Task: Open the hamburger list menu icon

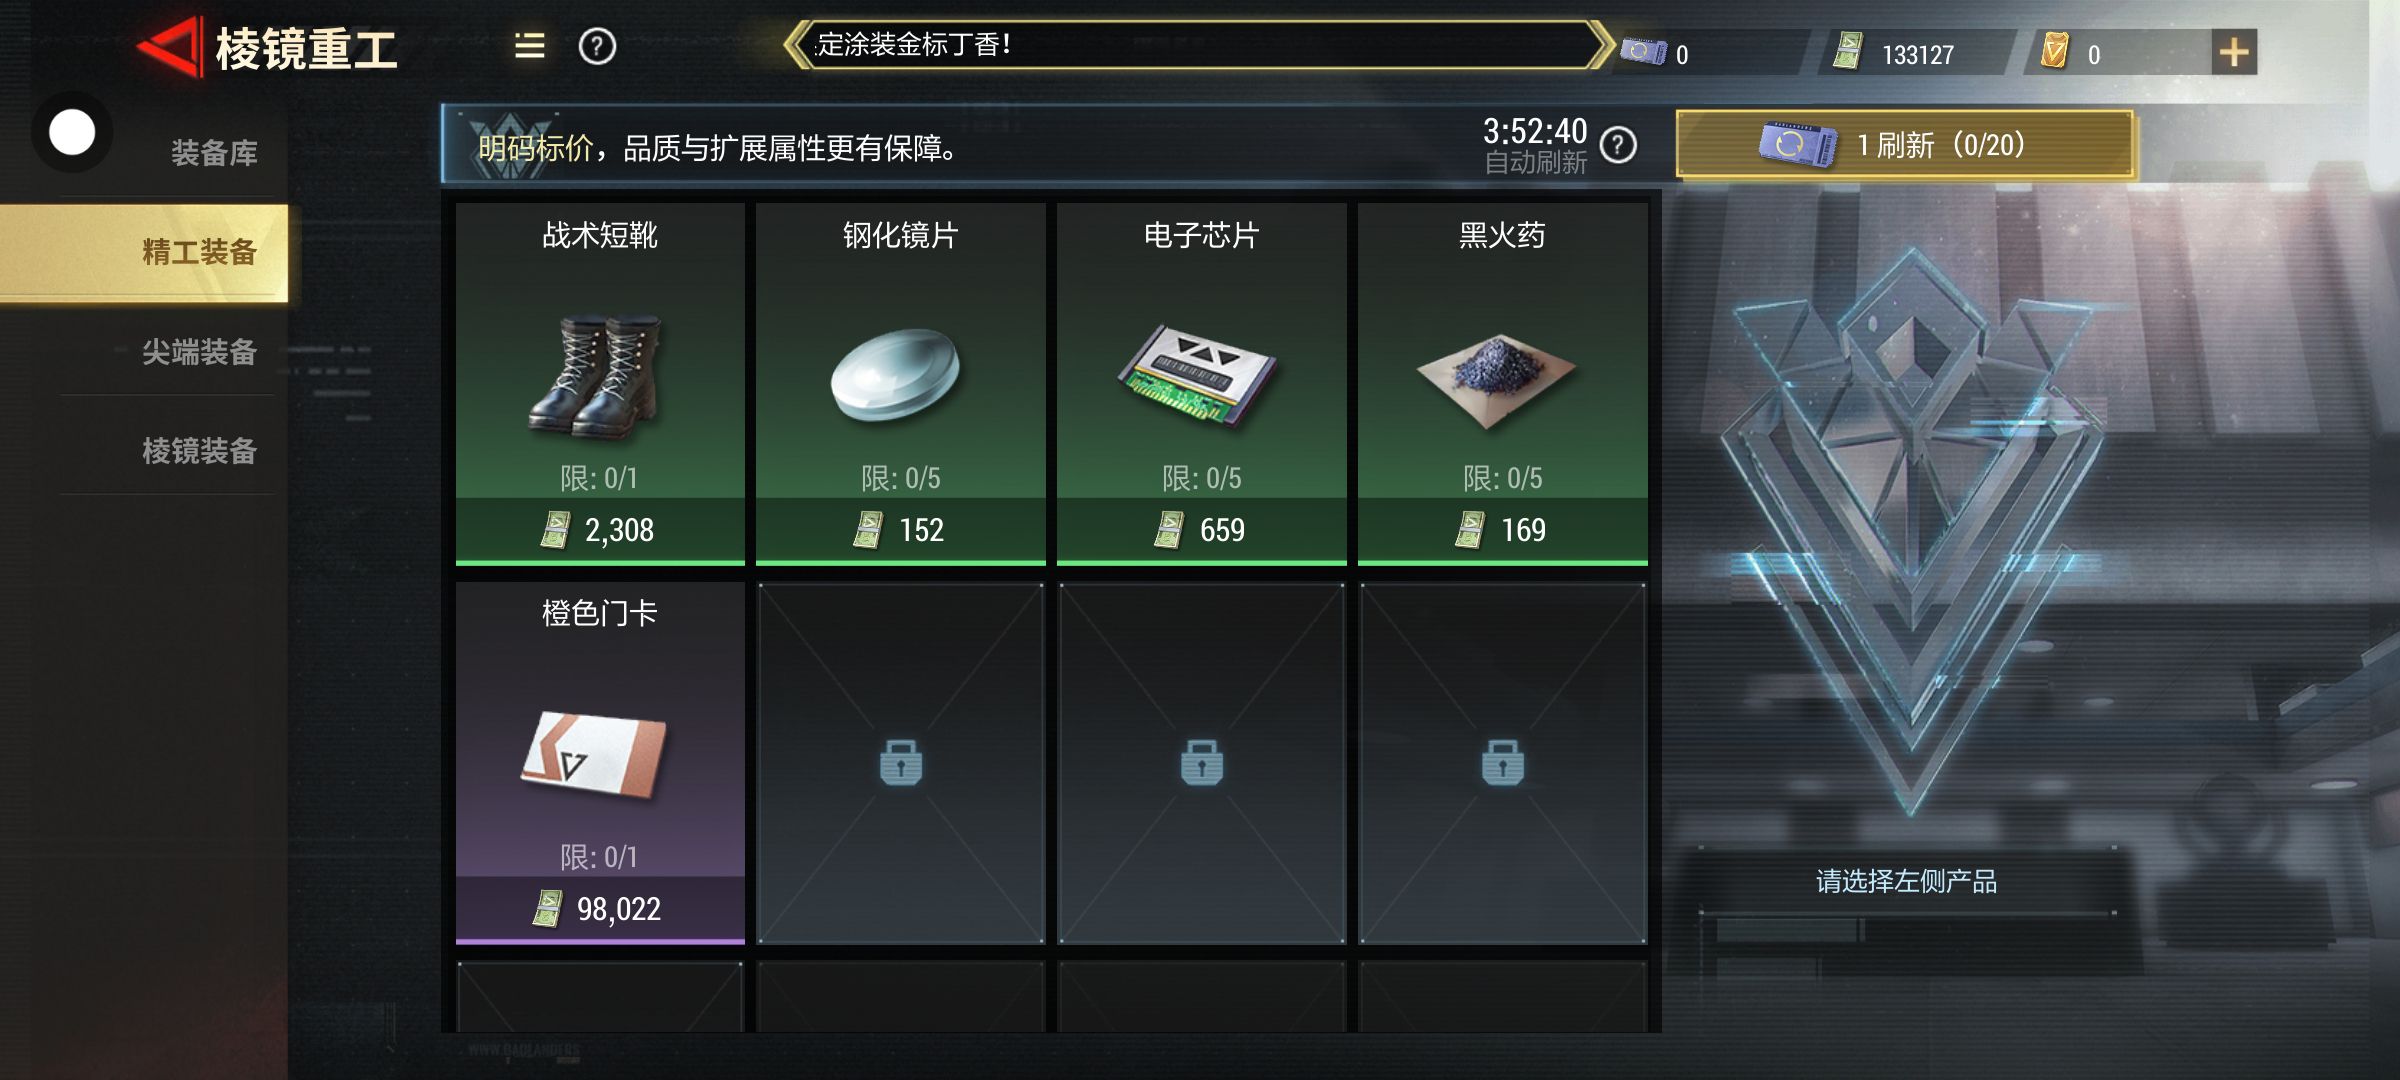Action: pos(529,46)
